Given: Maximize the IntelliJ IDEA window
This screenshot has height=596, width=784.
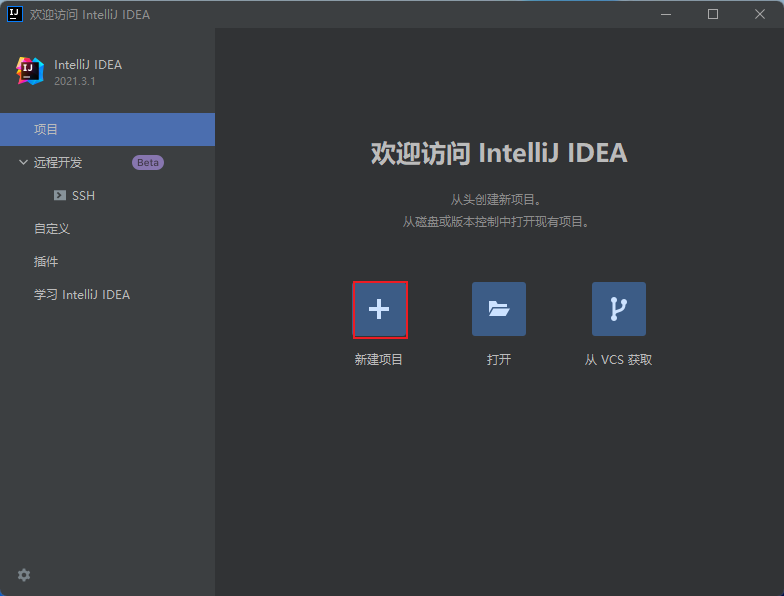Looking at the screenshot, I should [713, 14].
